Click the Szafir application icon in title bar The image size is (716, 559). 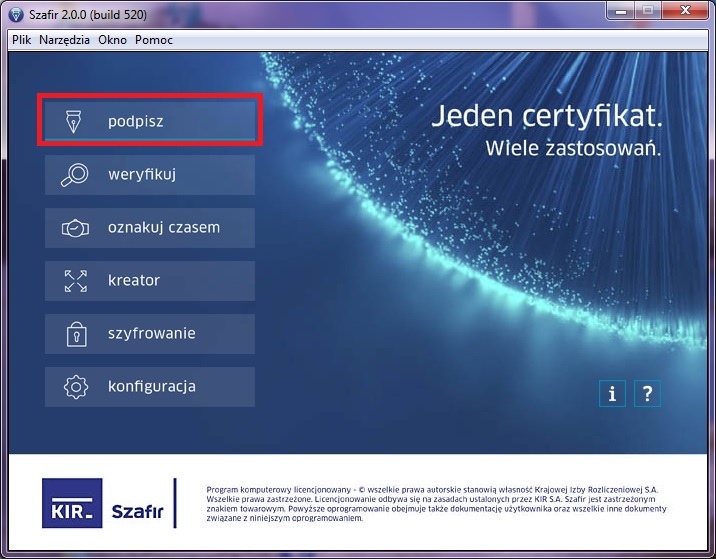[16, 15]
